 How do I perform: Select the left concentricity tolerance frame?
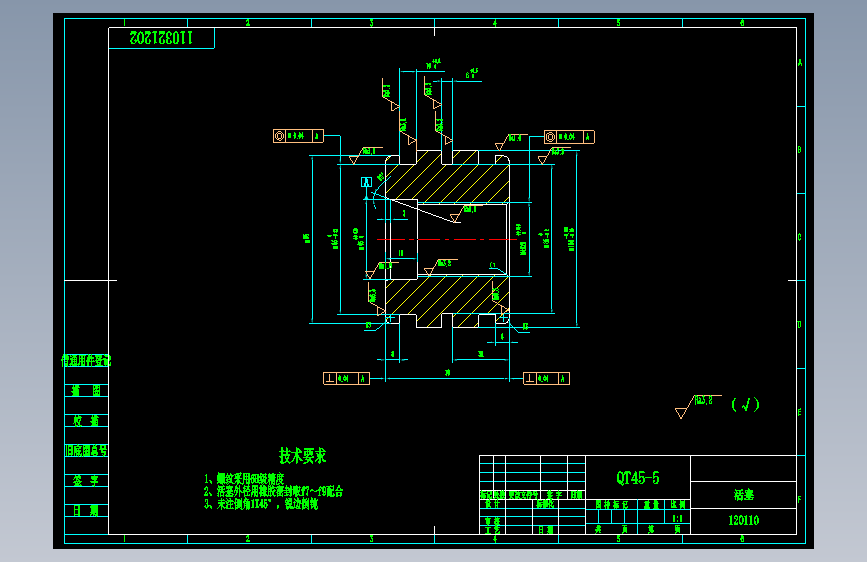tap(298, 136)
